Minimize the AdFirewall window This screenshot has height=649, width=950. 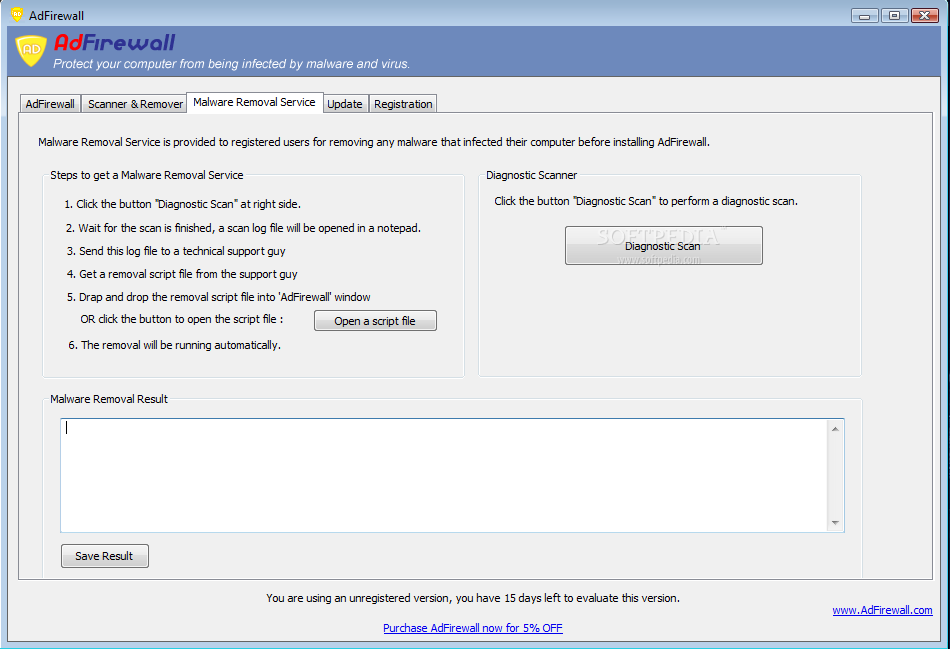(x=865, y=16)
